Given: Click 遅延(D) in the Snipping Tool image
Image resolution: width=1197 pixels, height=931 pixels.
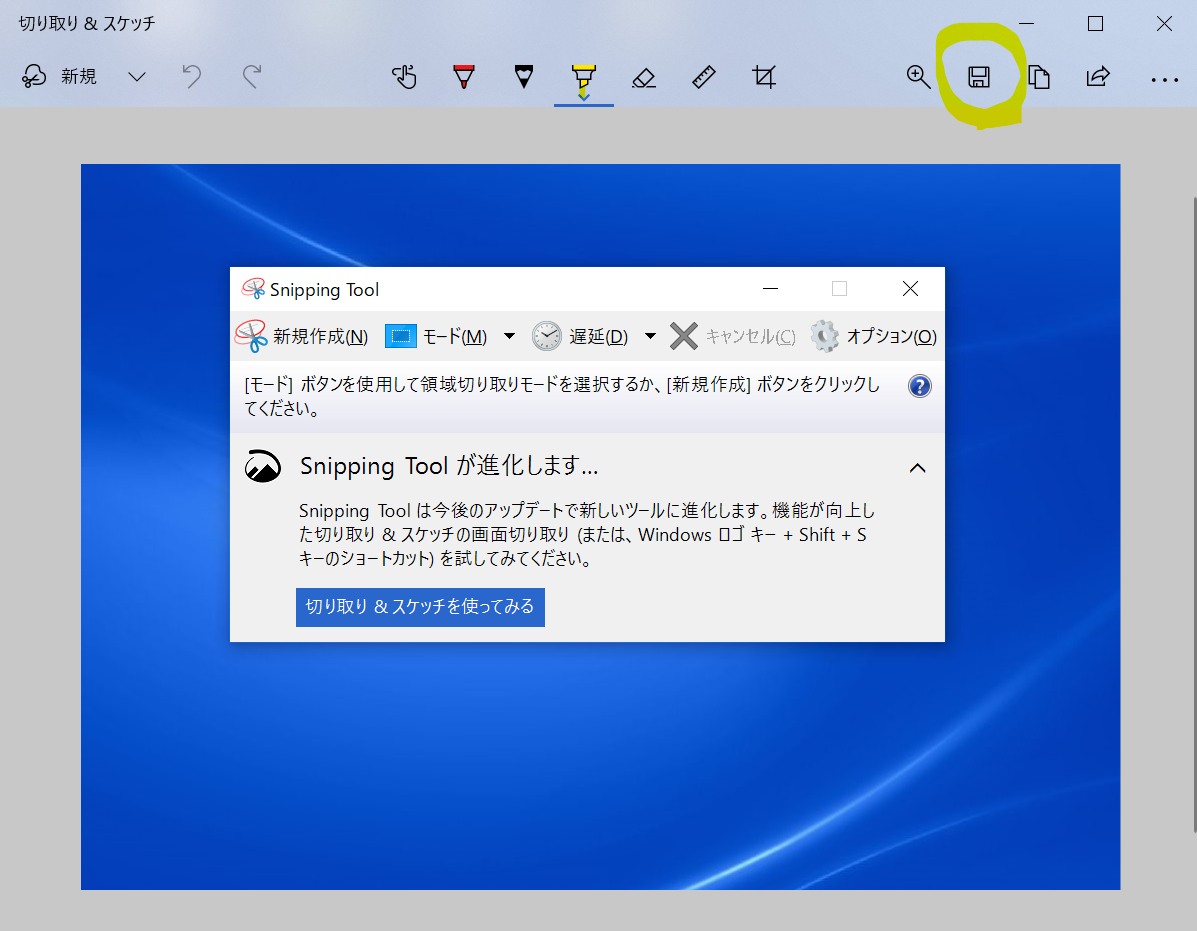Looking at the screenshot, I should 580,336.
